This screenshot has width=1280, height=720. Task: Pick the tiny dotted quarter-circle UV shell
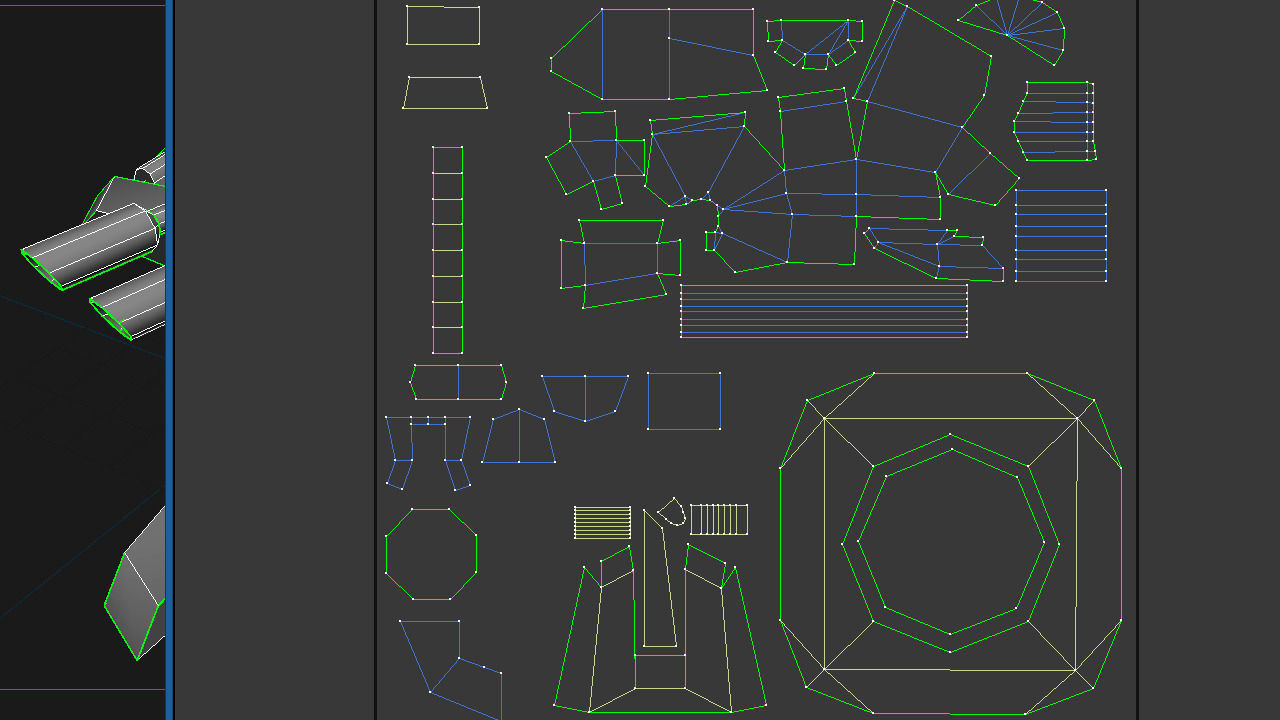coord(672,511)
